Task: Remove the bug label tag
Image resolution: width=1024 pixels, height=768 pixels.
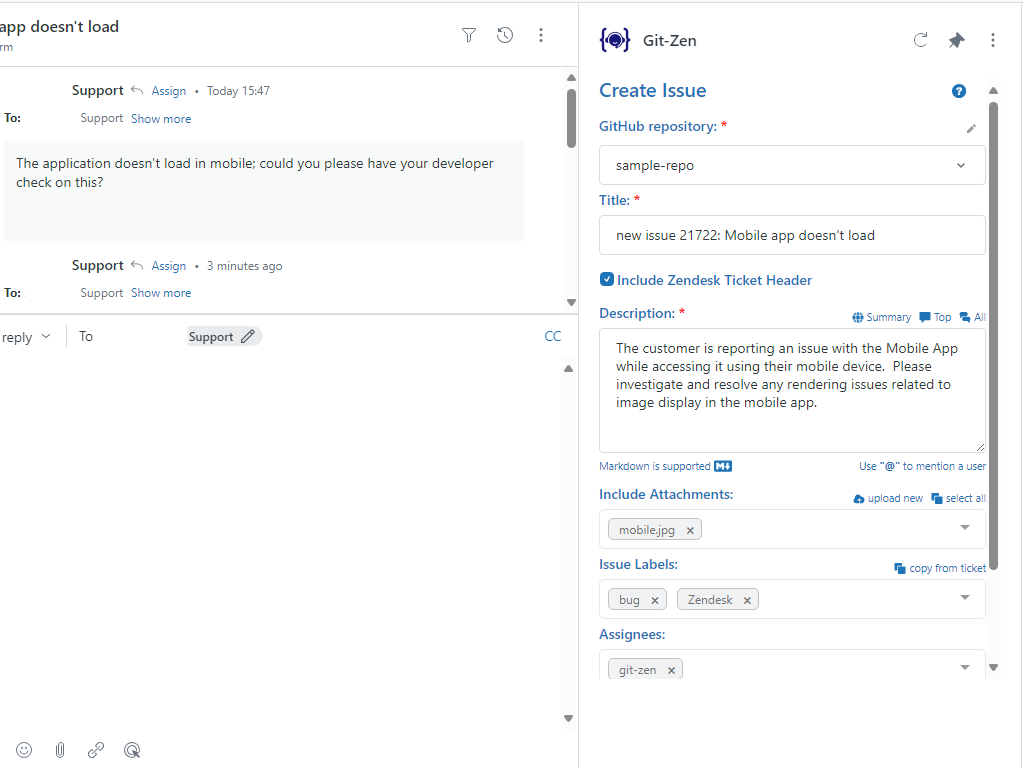Action: (655, 600)
